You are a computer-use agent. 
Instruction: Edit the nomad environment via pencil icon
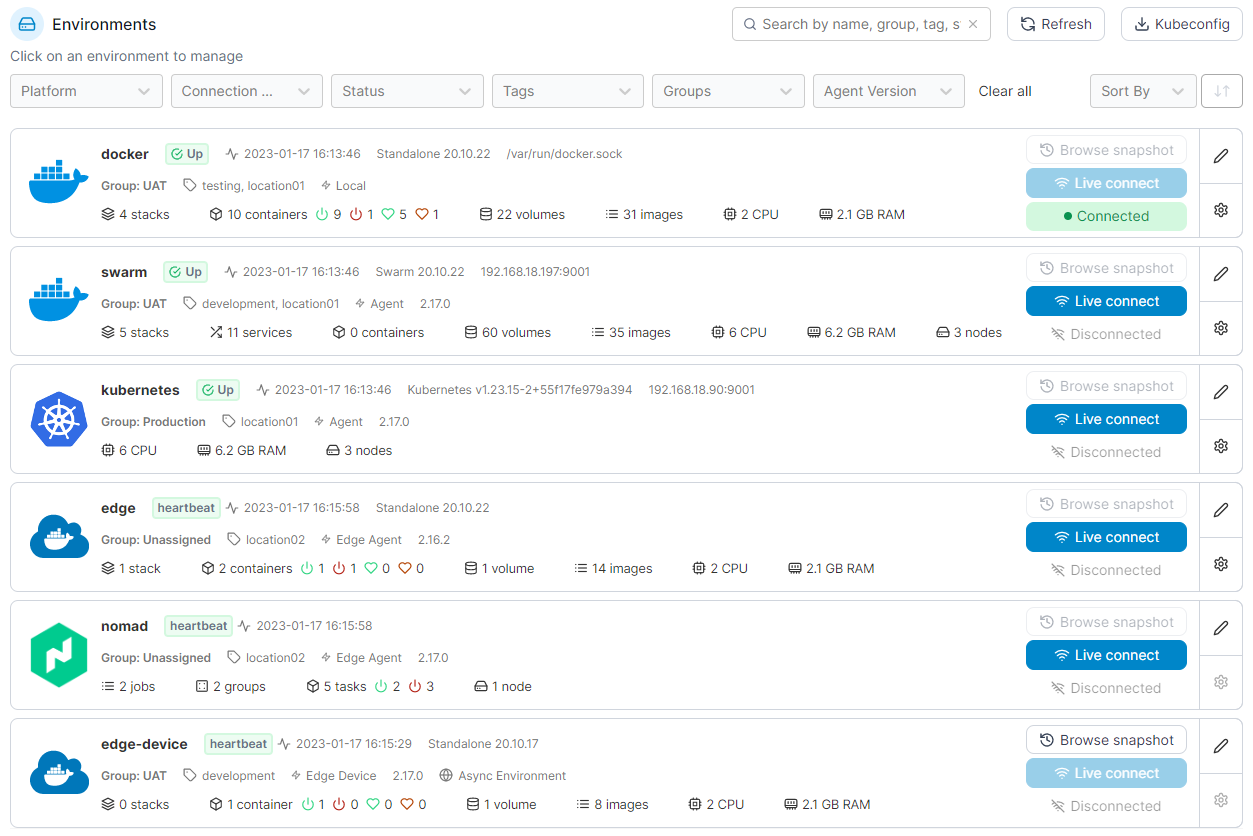[1220, 628]
